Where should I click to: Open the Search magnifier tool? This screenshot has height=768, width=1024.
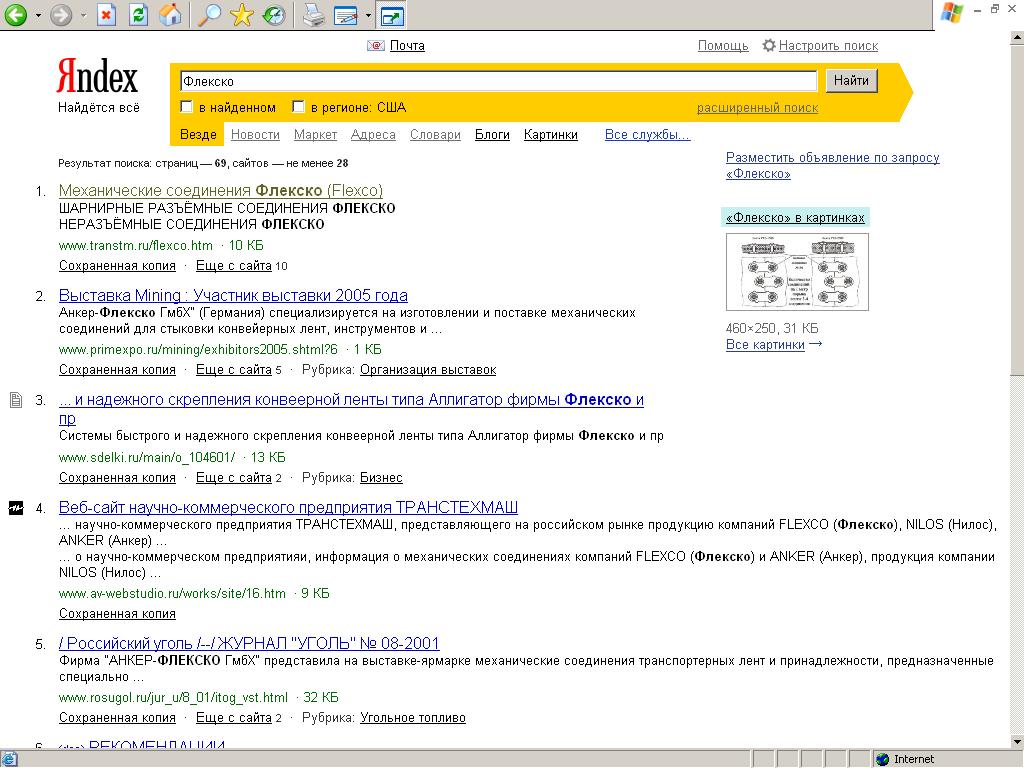(209, 15)
